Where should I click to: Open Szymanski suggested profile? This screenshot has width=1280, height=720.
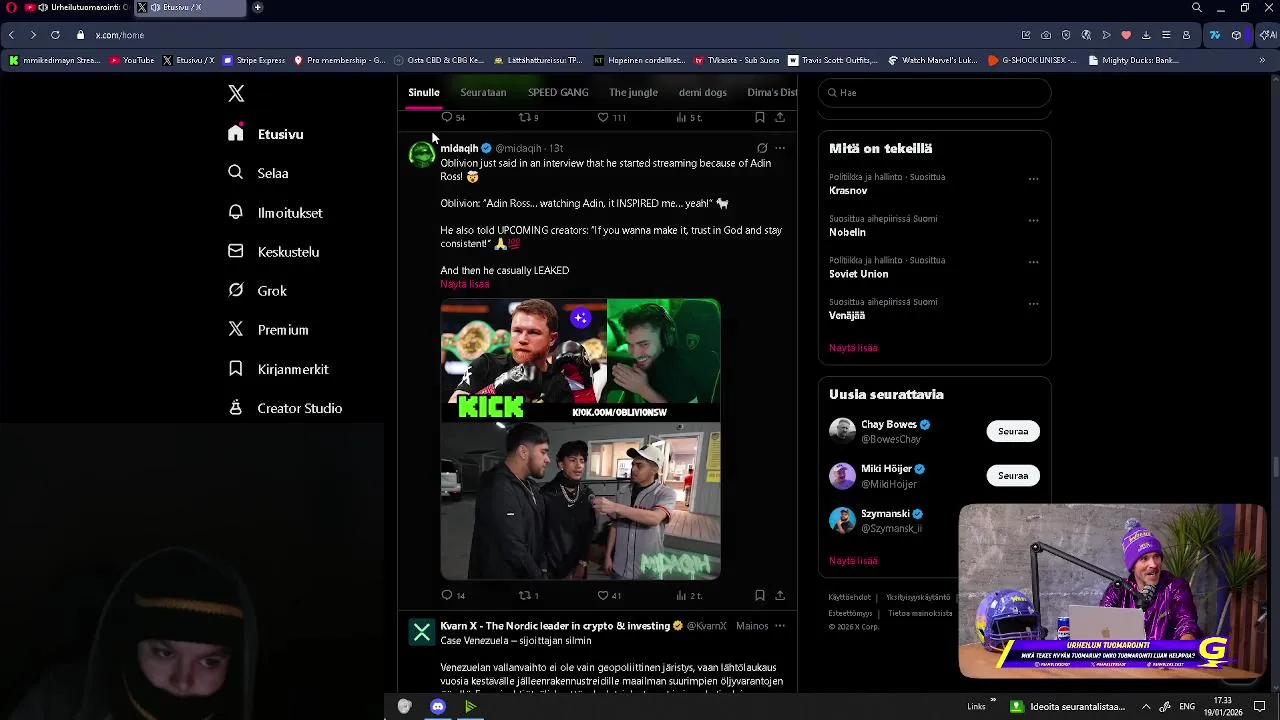pyautogui.click(x=885, y=513)
